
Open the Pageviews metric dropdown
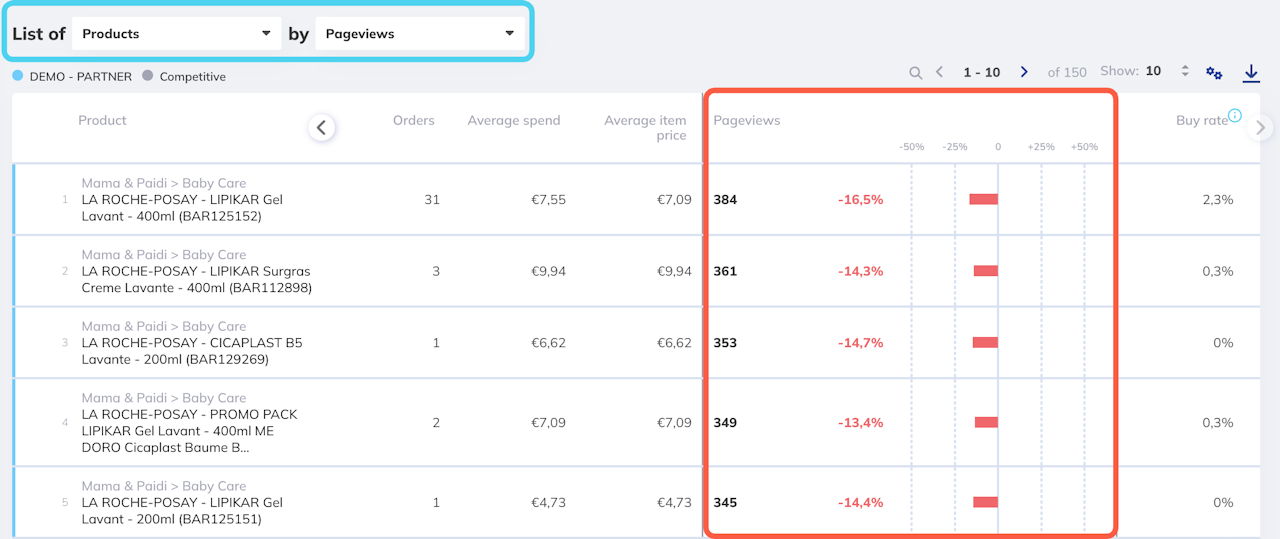419,34
